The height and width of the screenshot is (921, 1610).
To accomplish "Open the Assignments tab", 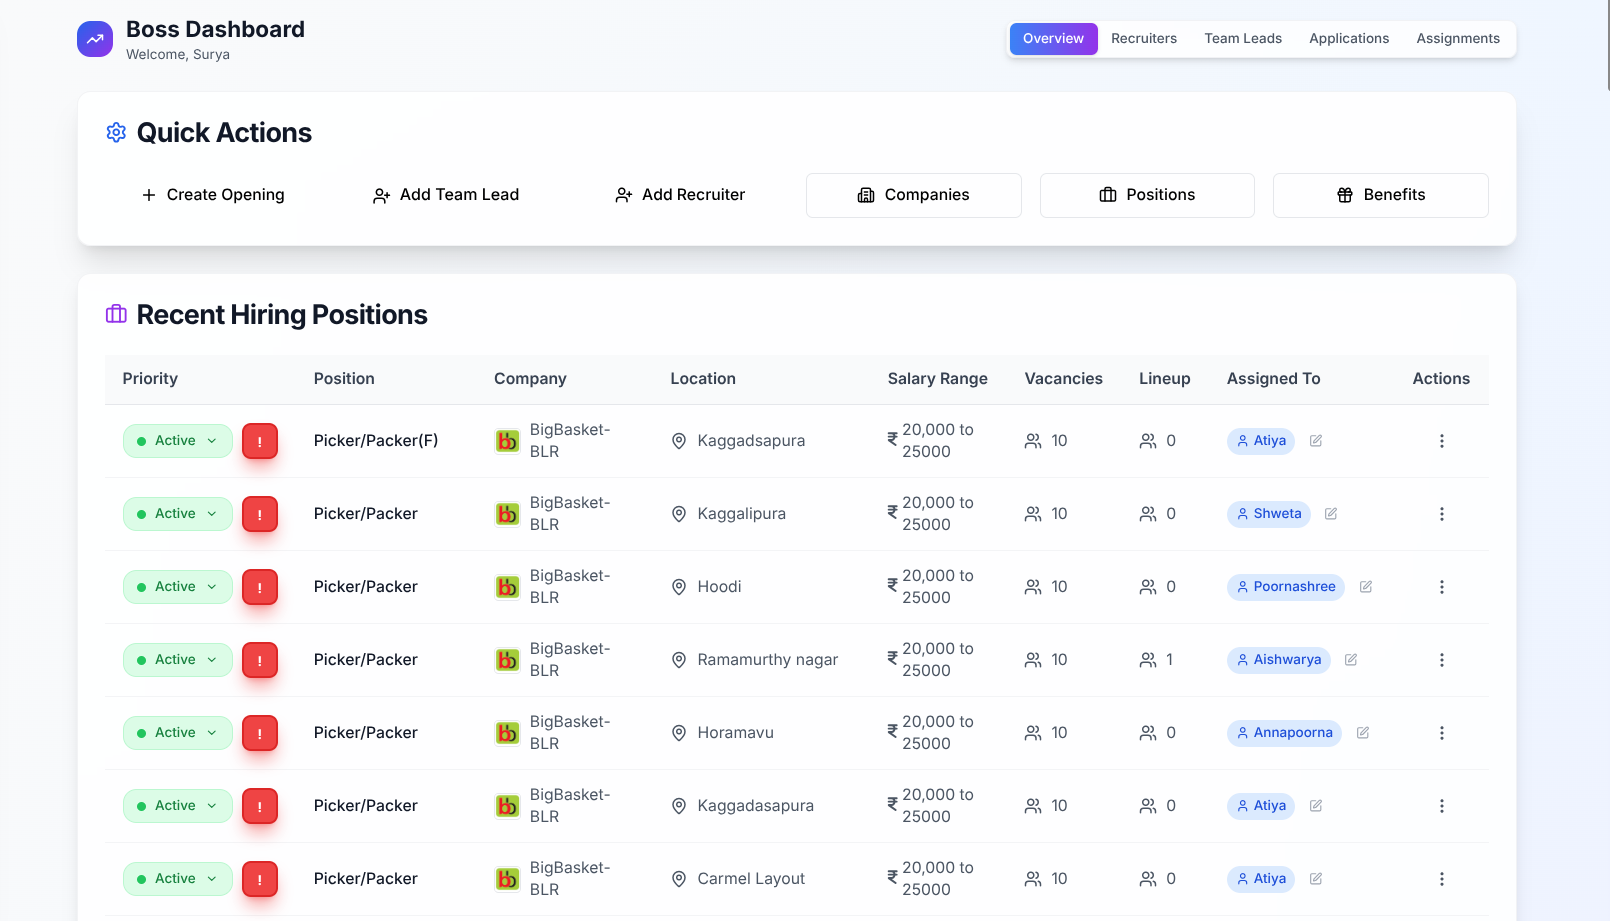I will 1457,39.
